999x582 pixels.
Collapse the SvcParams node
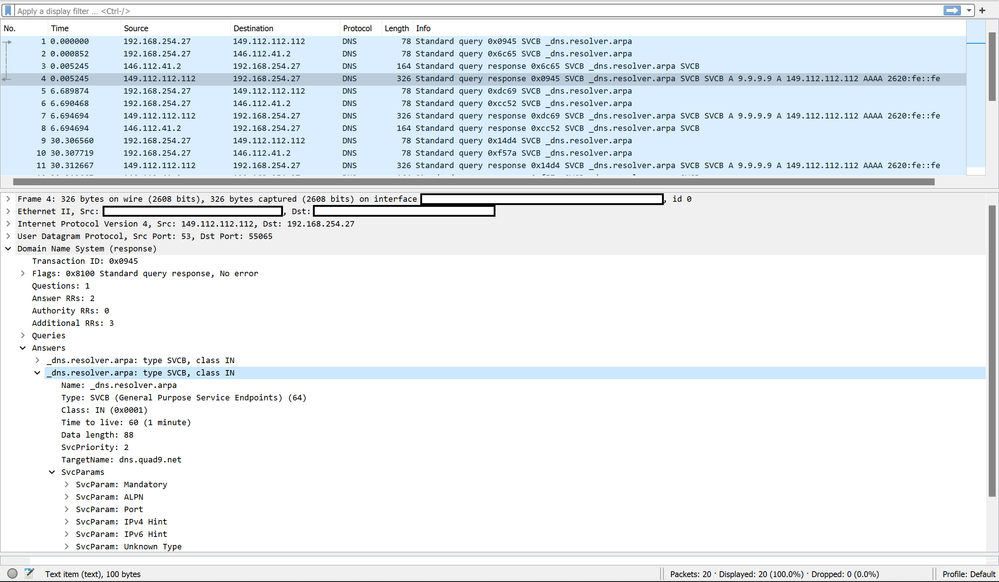pyautogui.click(x=52, y=472)
